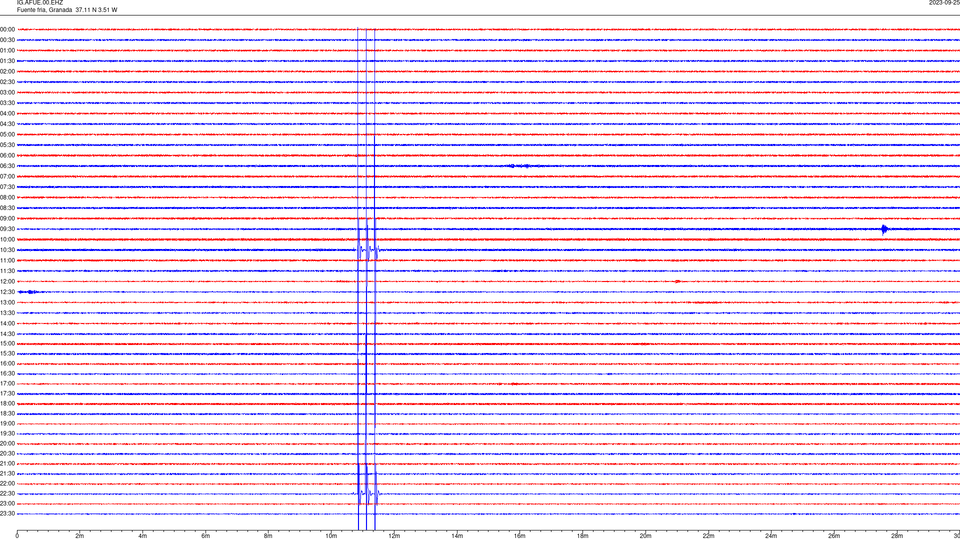This screenshot has height=540, width=960.
Task: Select the 02:00 time label
Action: tap(7, 72)
